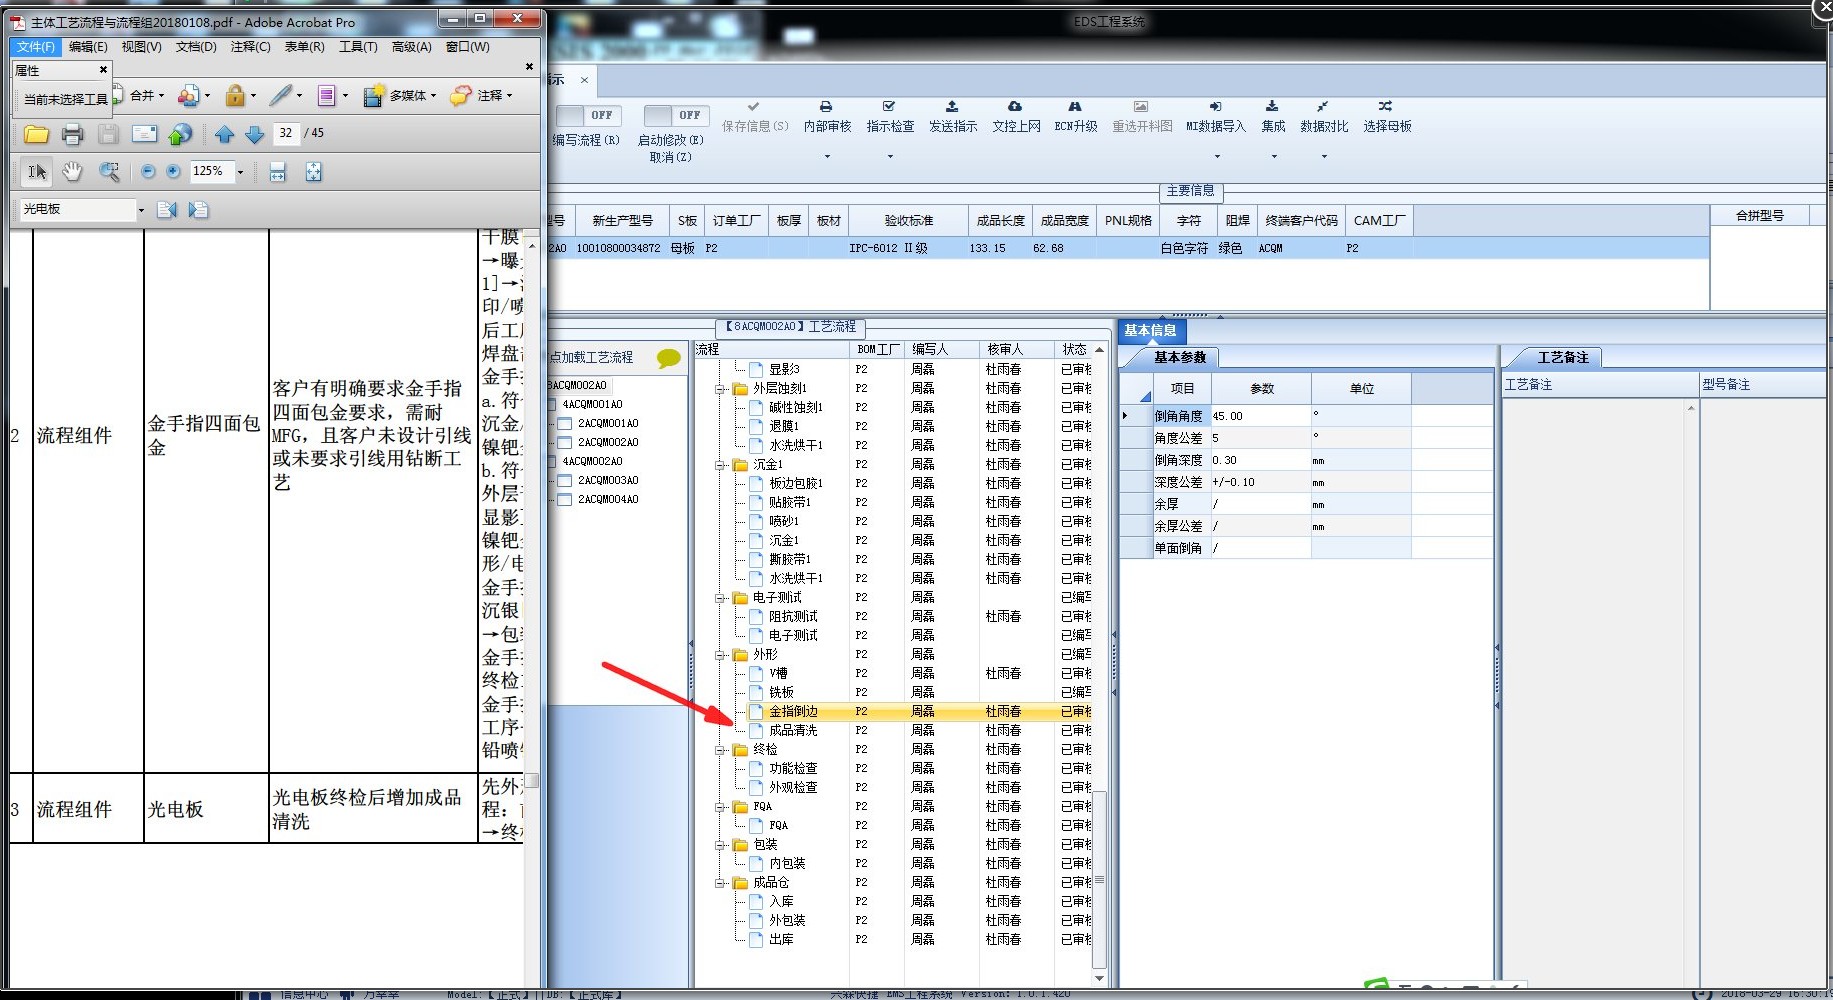Open the 文档(D) menu
This screenshot has width=1833, height=1000.
coord(196,47)
